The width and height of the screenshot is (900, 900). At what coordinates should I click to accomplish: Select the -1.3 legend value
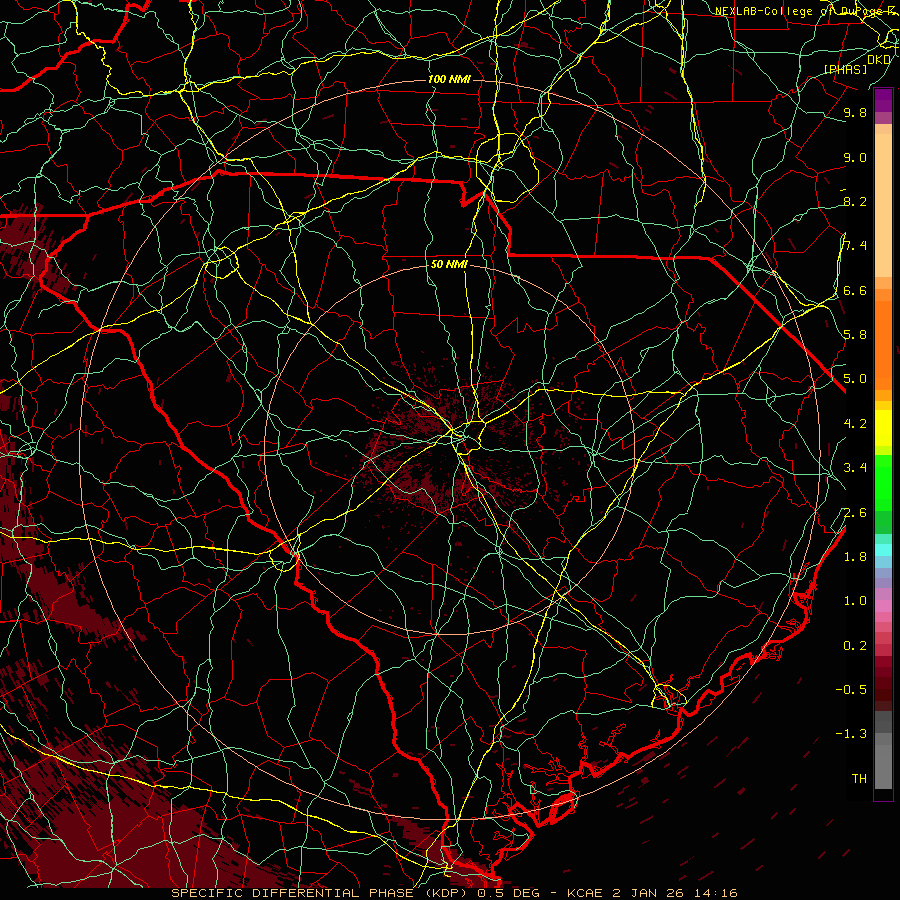(851, 734)
